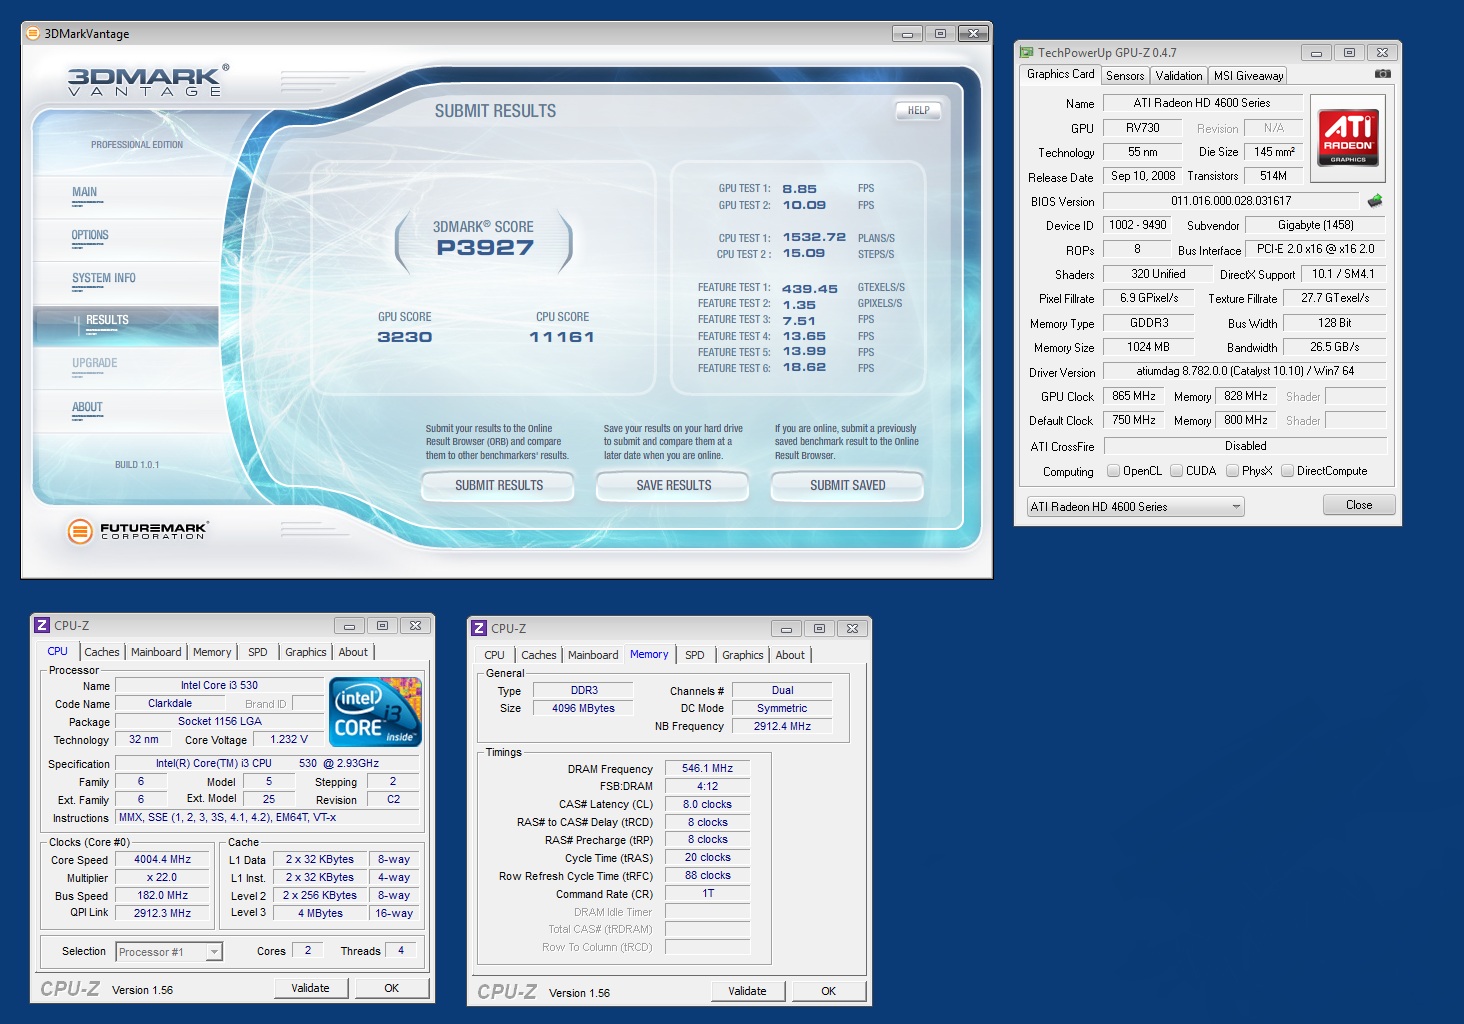Go to MAIN in 3DMark sidebar
The height and width of the screenshot is (1024, 1464).
pyautogui.click(x=126, y=195)
